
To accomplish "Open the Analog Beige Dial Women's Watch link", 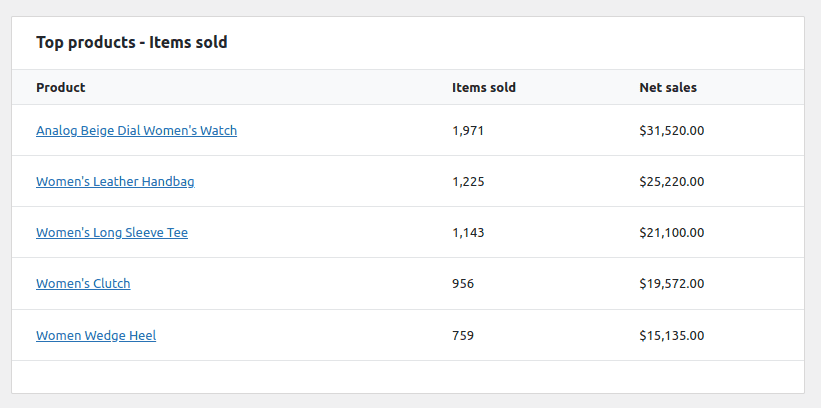I will (x=136, y=131).
